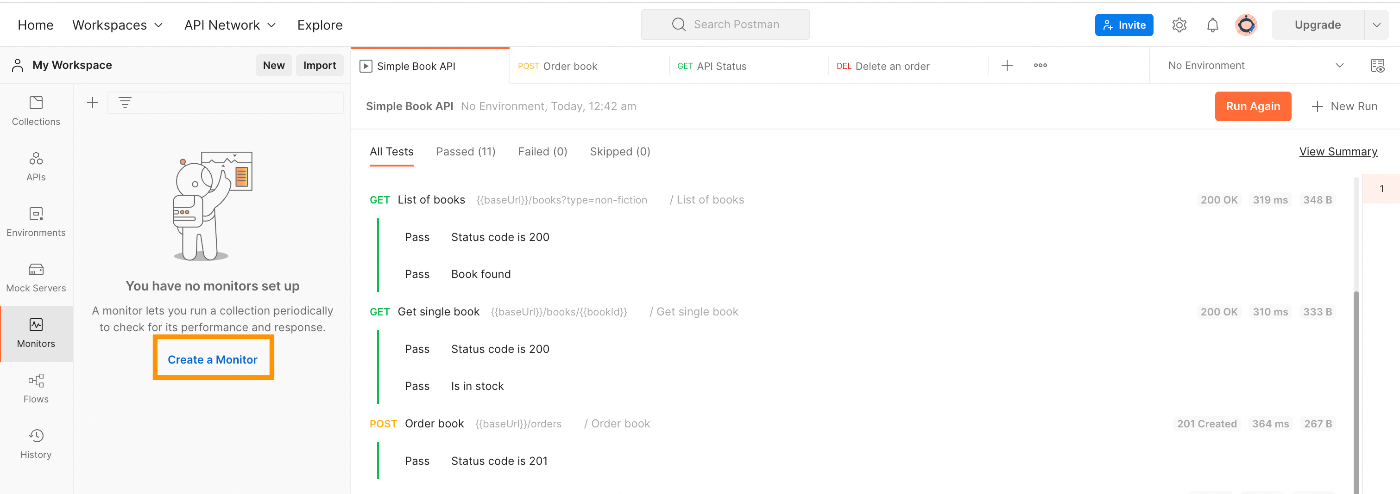Open History in the sidebar

[36, 444]
